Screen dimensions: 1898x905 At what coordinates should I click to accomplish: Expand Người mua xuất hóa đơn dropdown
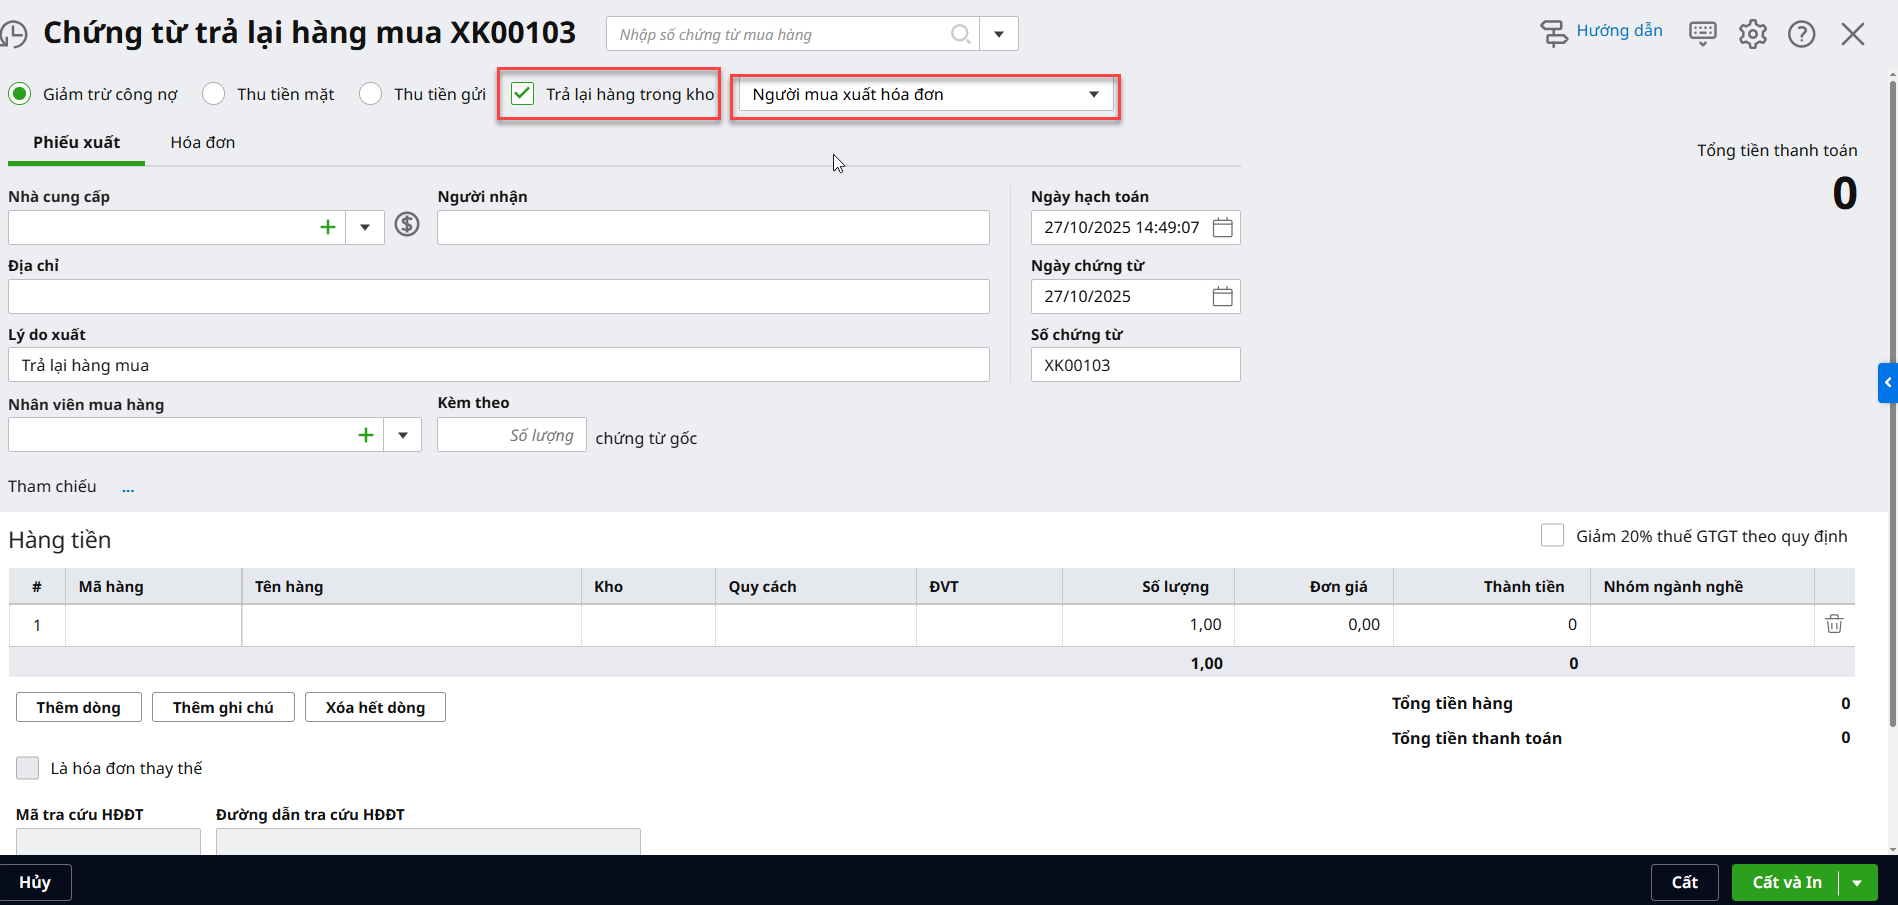(x=1093, y=94)
